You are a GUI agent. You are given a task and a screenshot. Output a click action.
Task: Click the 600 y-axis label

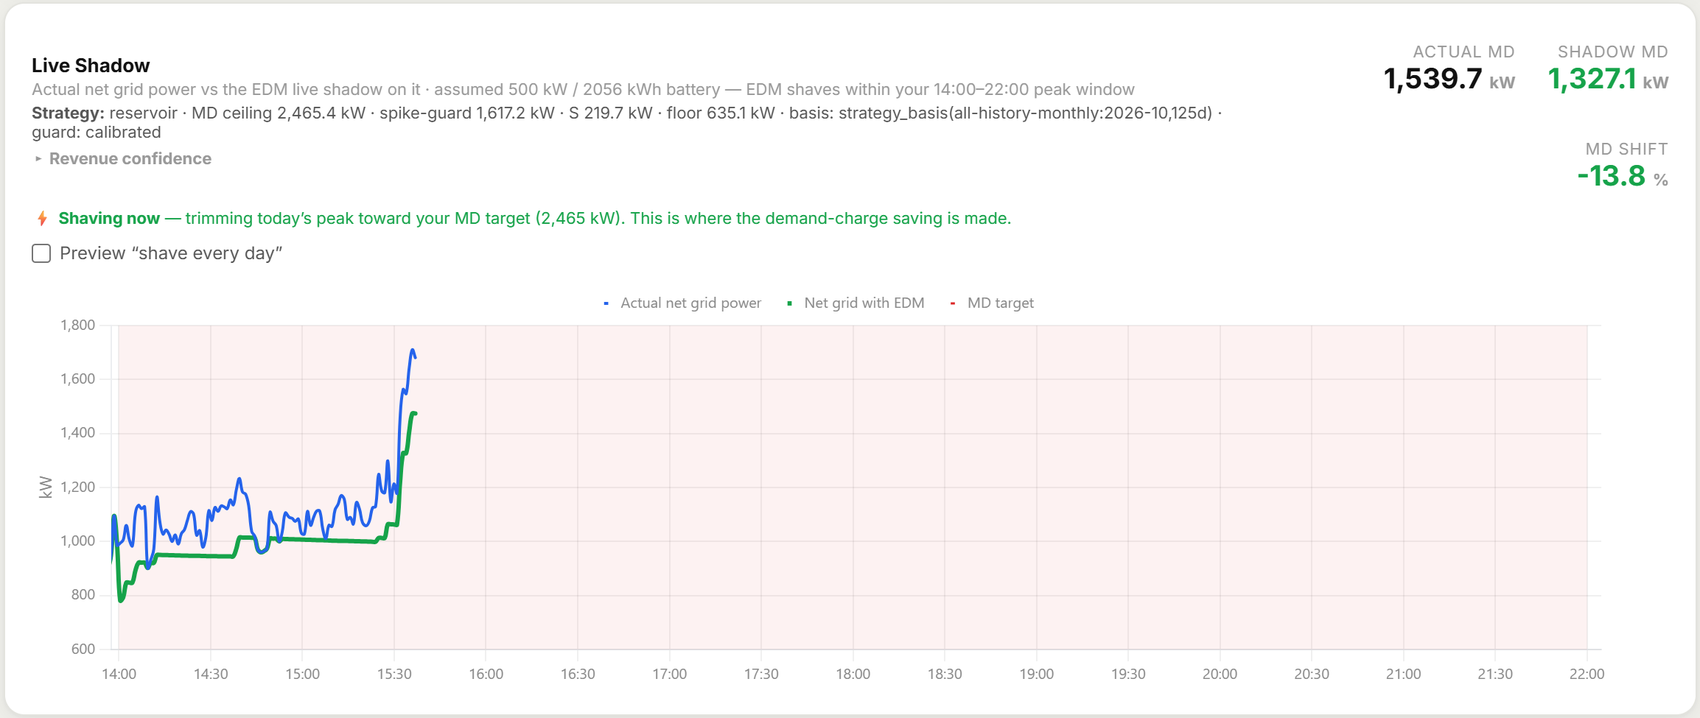point(83,649)
